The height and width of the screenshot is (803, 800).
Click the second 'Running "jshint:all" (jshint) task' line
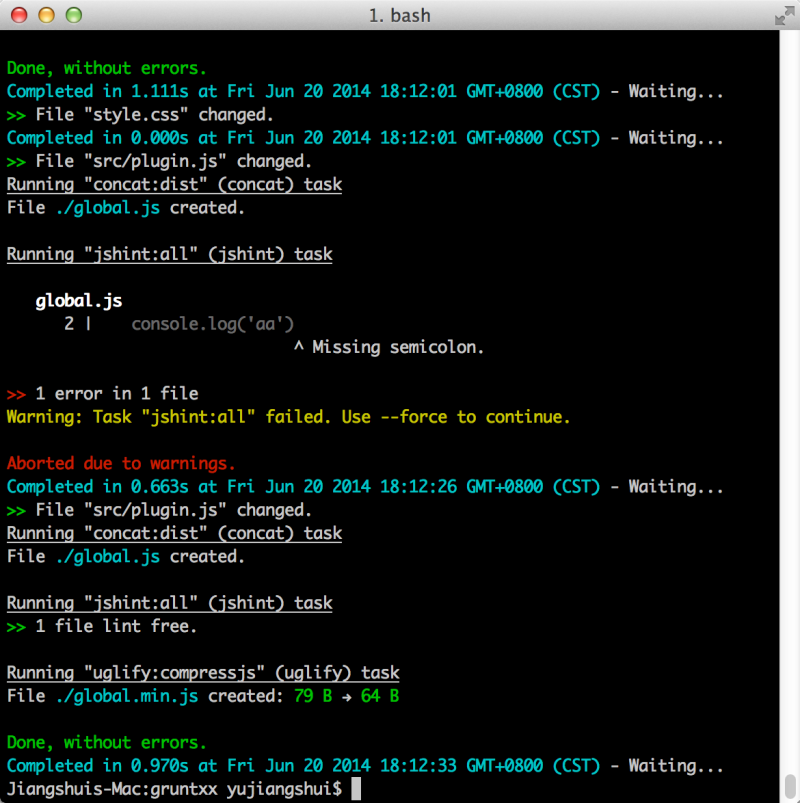click(x=170, y=603)
